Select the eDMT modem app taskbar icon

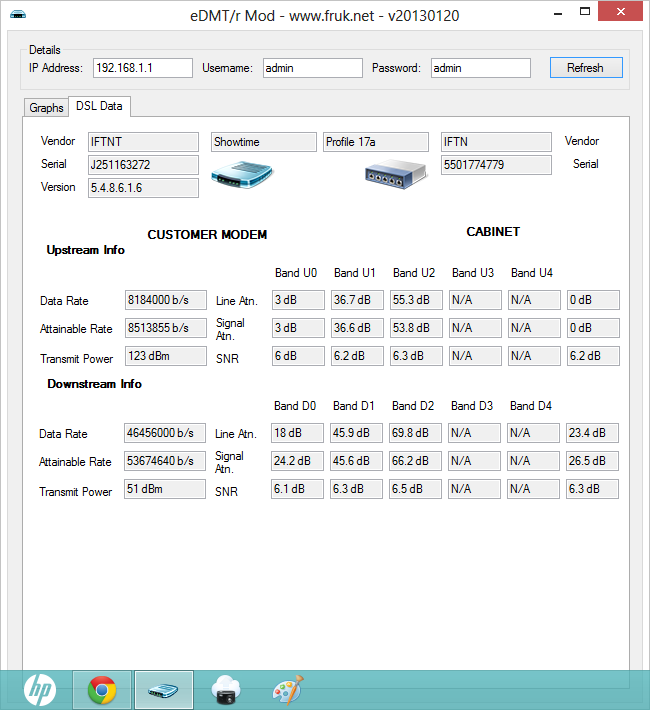point(163,689)
